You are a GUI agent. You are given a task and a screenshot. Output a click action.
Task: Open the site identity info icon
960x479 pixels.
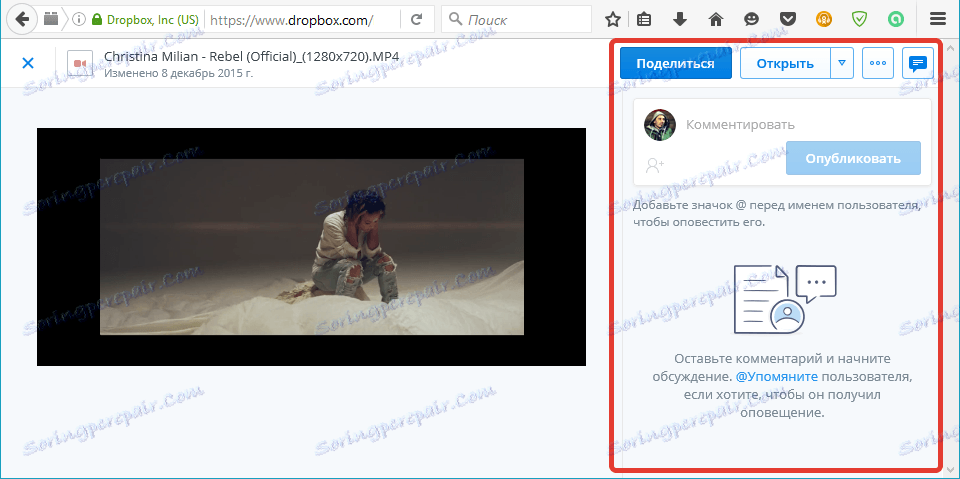[x=78, y=20]
